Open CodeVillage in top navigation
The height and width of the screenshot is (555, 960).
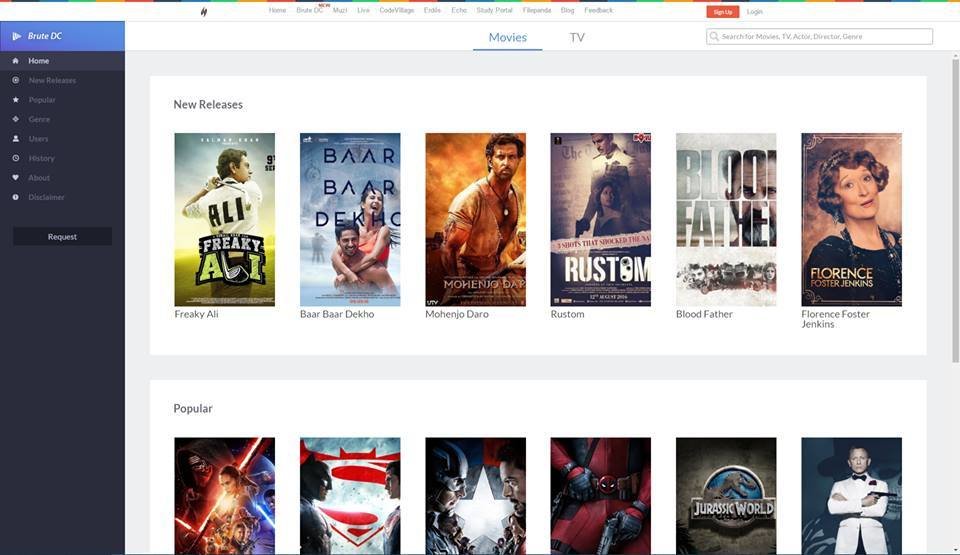(x=397, y=10)
